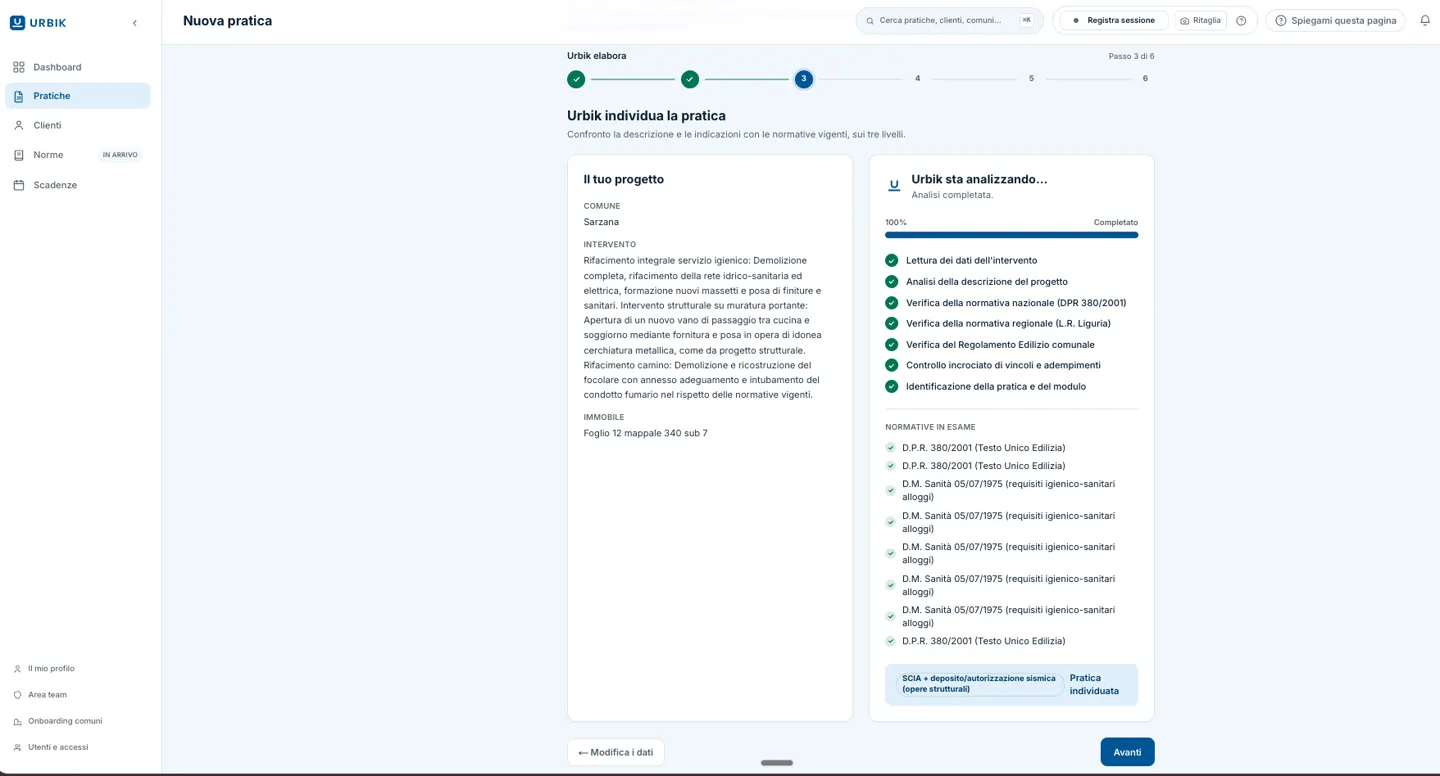Click the text Foglio 12 mappale 340 sub 7
Screen dimensions: 1440x776
click(646, 433)
